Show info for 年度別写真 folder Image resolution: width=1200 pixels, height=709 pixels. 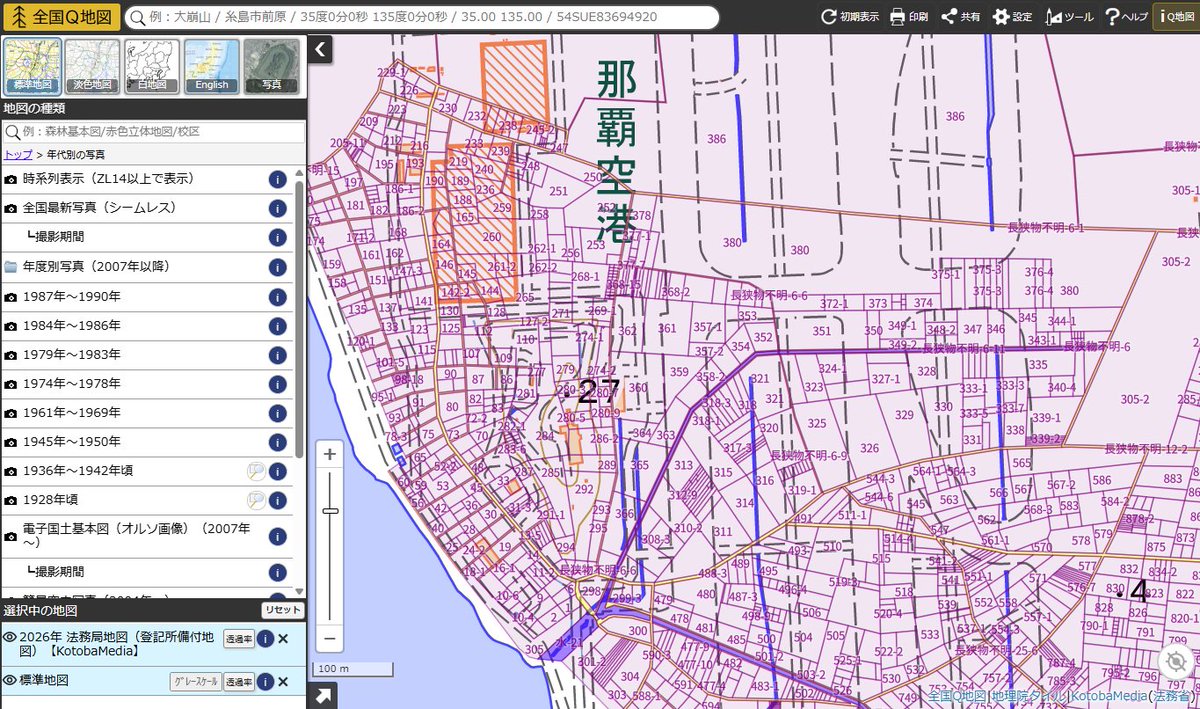278,267
